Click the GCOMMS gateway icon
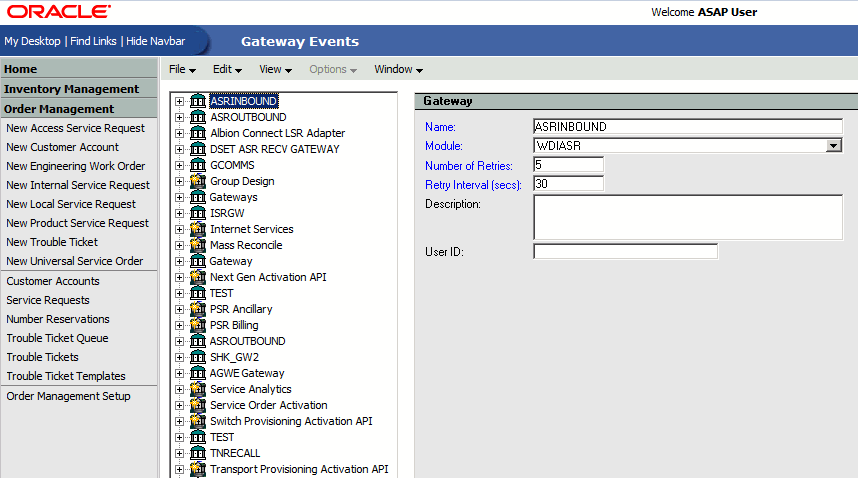Viewport: 858px width, 478px height. click(198, 165)
